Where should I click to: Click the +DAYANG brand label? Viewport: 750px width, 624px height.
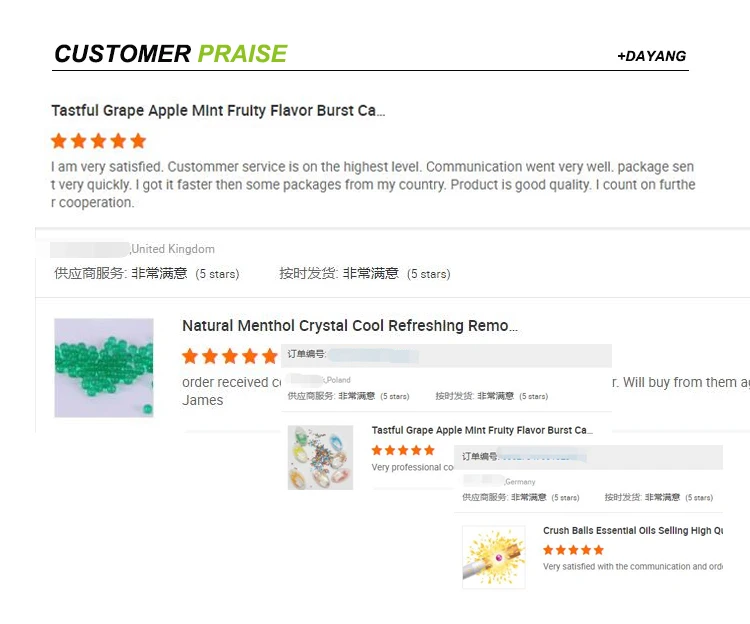(651, 56)
